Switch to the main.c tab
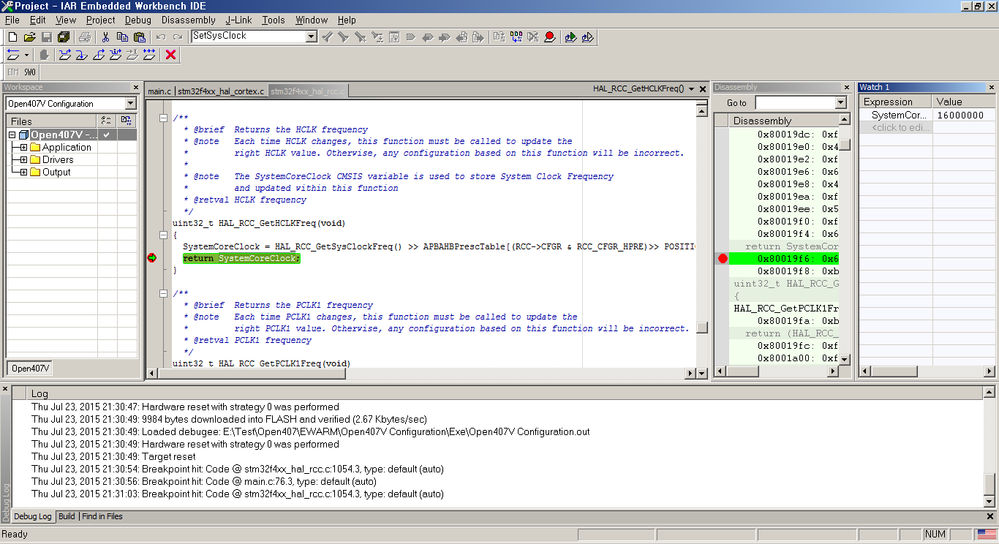999x544 pixels. 159,91
